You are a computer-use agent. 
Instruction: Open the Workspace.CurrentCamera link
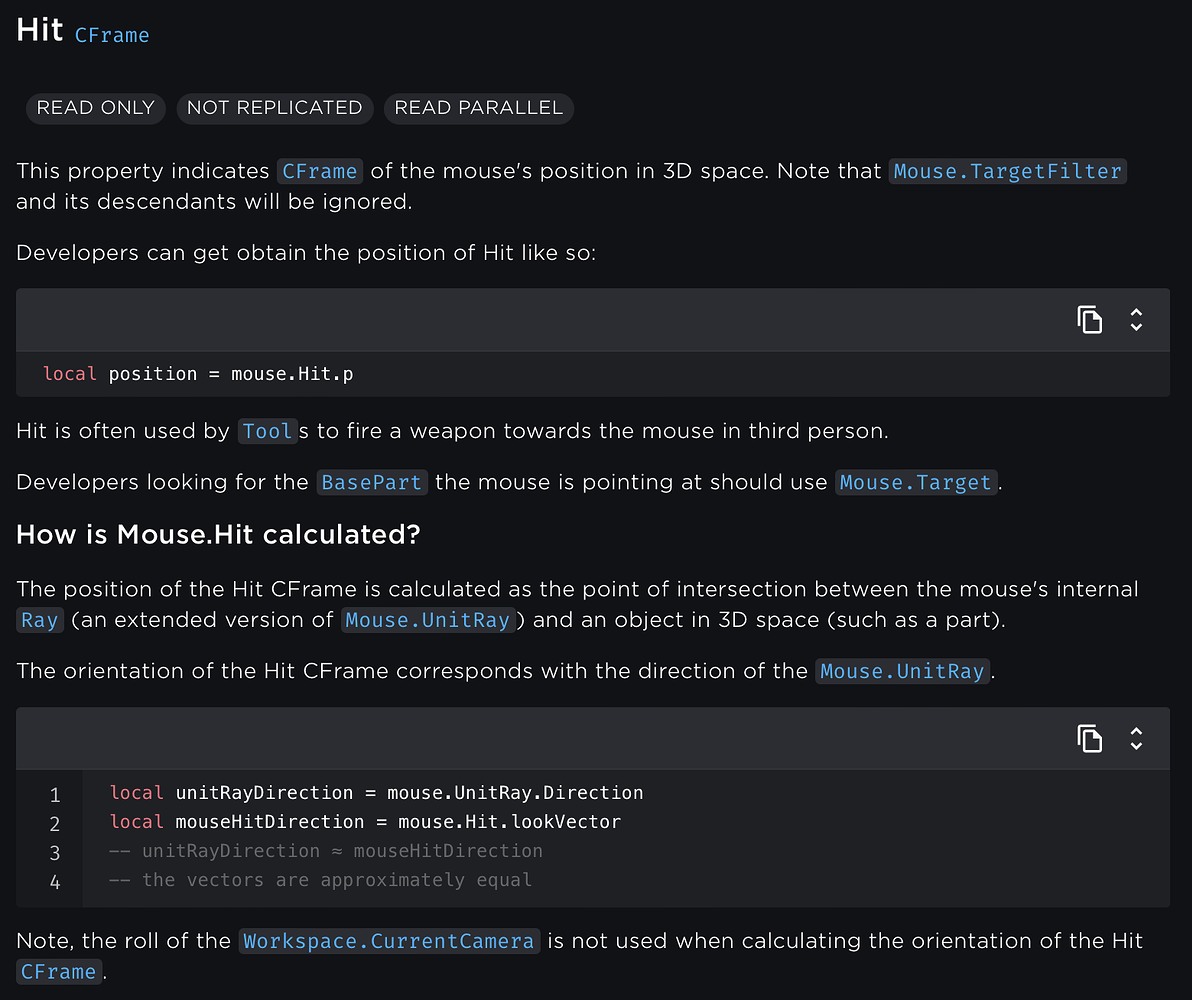pyautogui.click(x=389, y=941)
